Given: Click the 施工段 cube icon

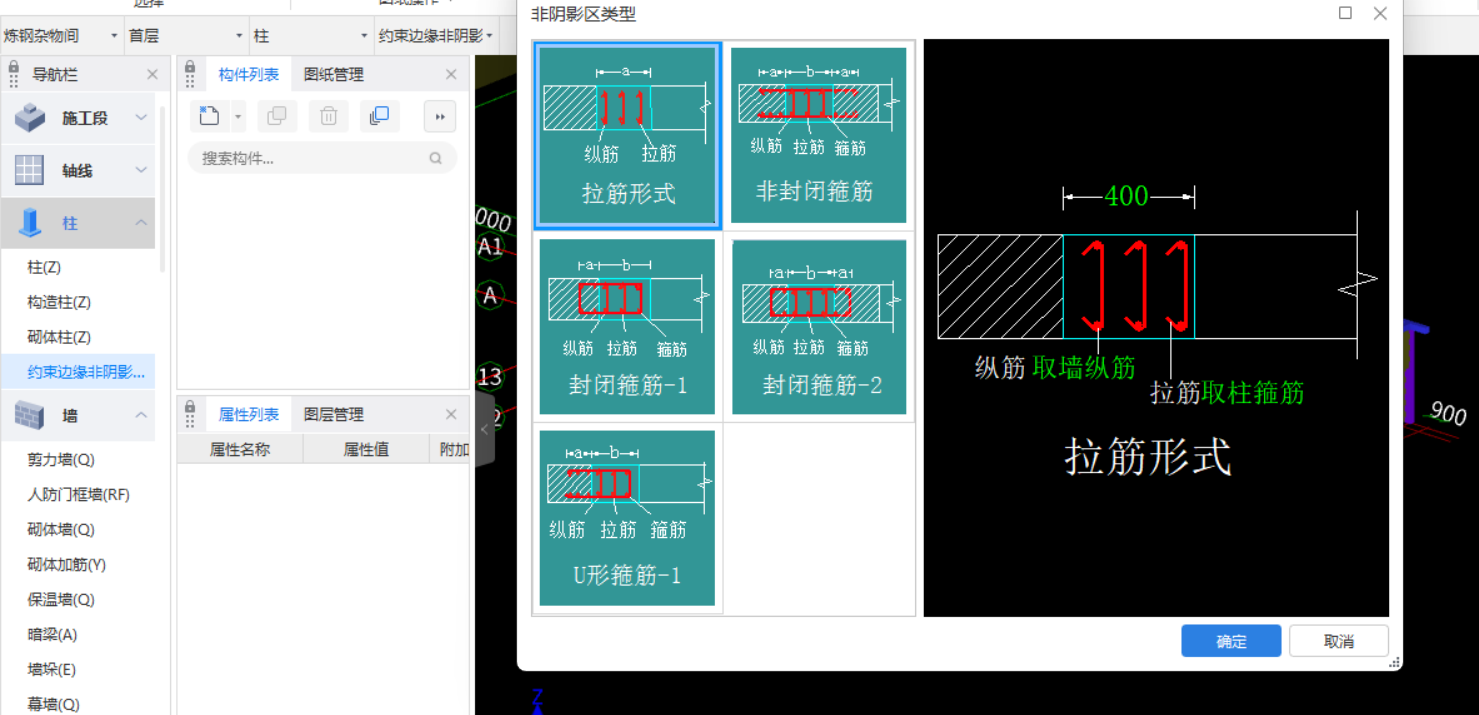Looking at the screenshot, I should coord(30,118).
